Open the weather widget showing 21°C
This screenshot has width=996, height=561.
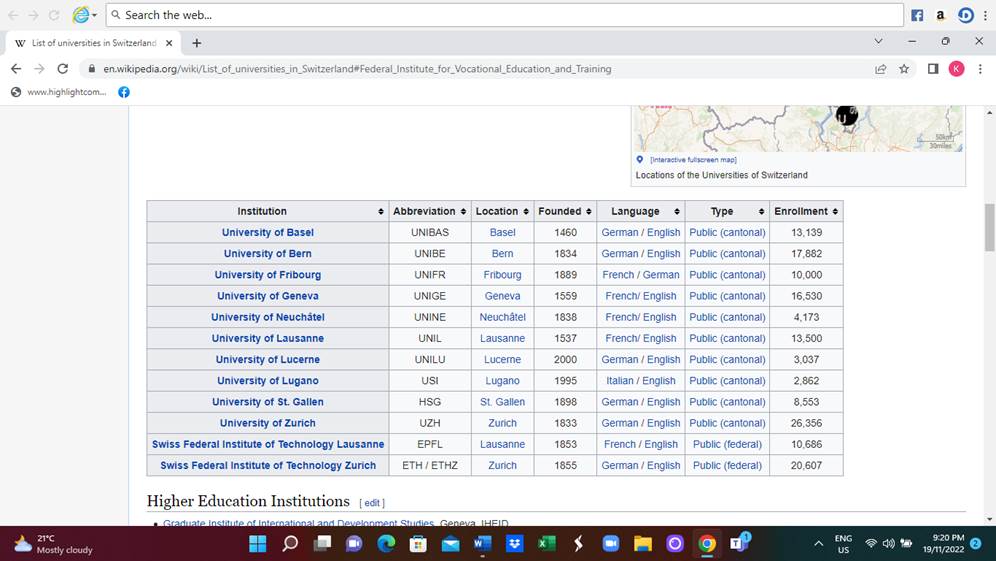[x=54, y=544]
